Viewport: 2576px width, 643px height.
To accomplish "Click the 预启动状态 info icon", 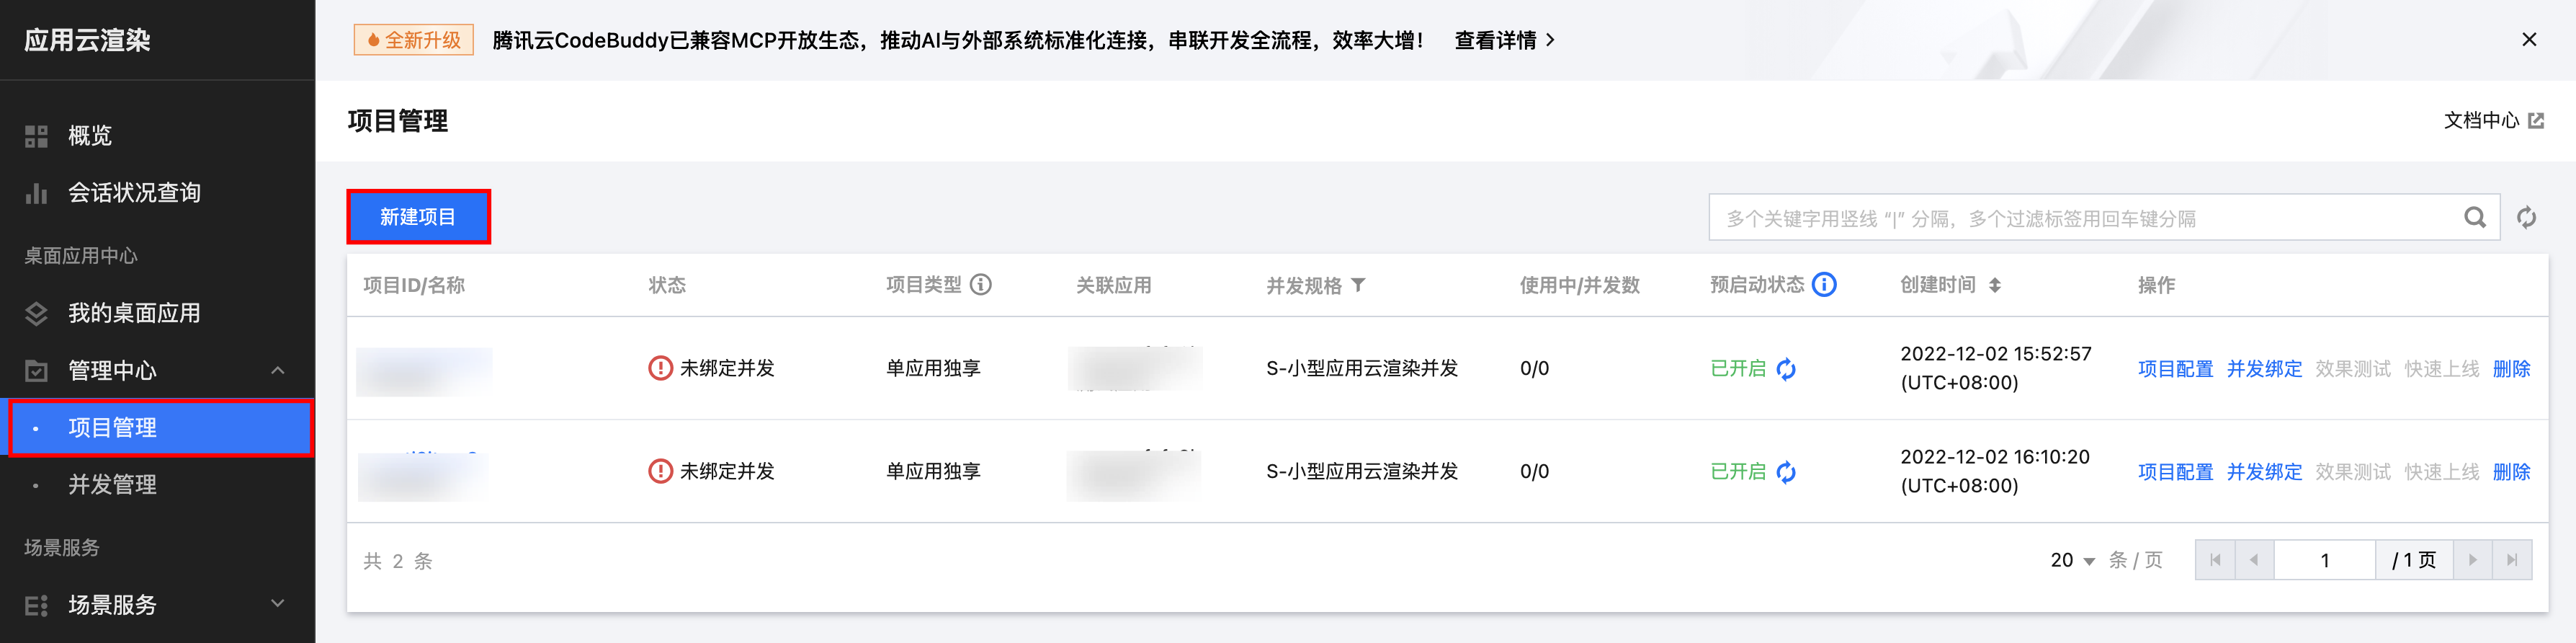I will [x=1824, y=285].
